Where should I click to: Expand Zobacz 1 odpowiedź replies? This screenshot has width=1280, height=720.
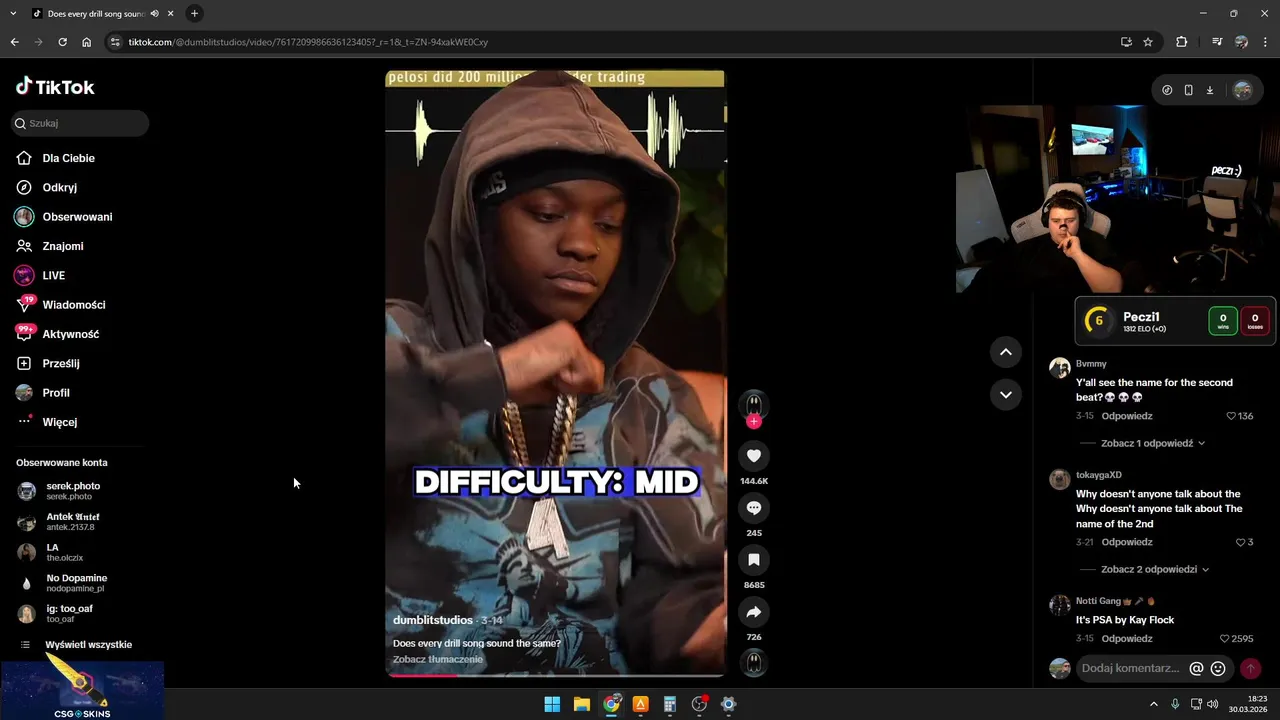tap(1153, 443)
